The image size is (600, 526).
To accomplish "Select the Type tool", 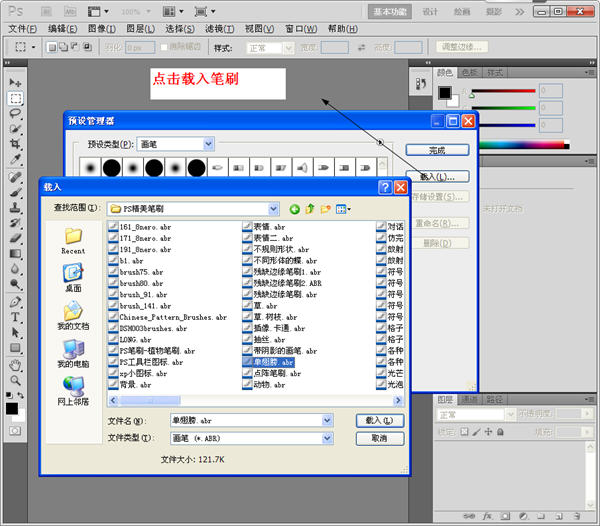I will [15, 317].
